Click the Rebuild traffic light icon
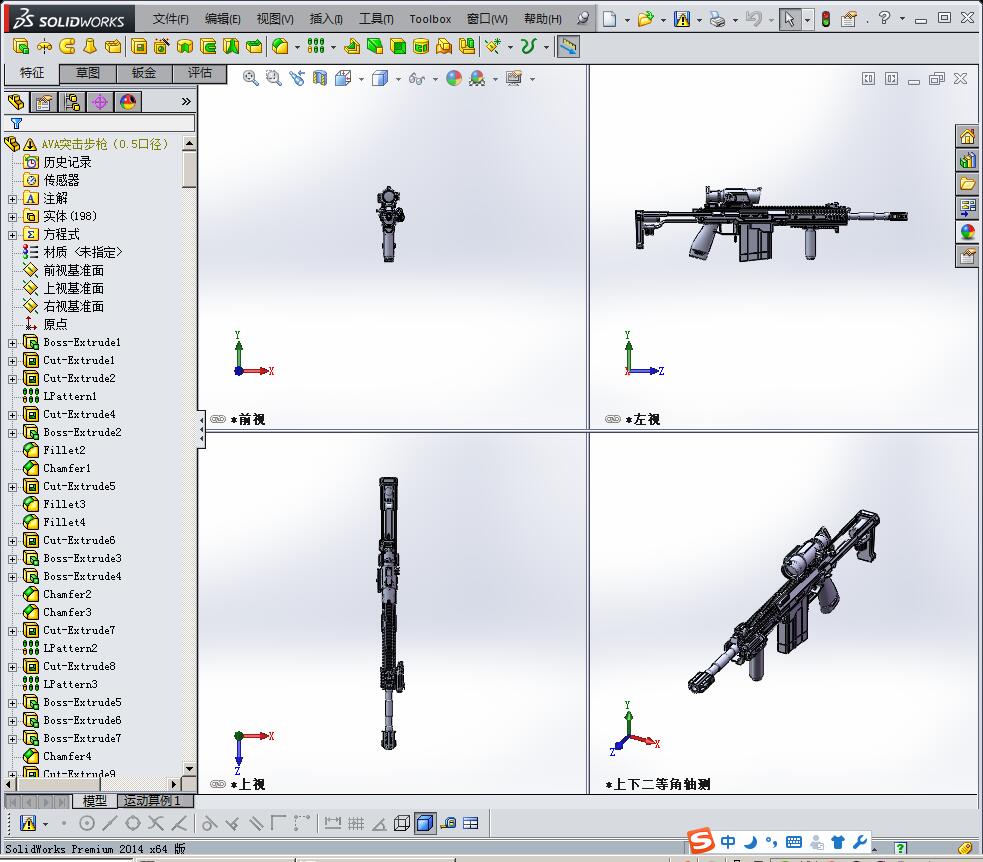This screenshot has height=862, width=983. point(826,19)
